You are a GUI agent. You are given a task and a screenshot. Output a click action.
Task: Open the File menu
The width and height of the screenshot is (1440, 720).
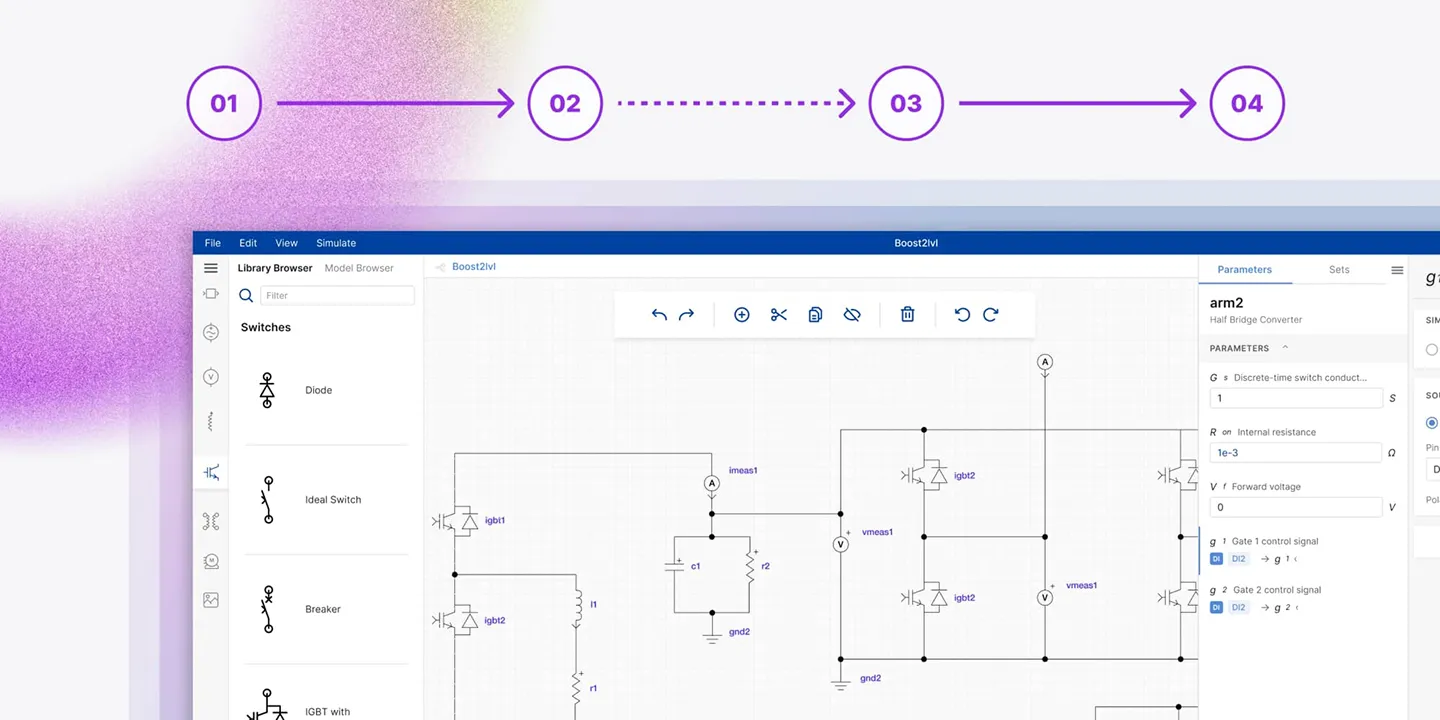(213, 243)
